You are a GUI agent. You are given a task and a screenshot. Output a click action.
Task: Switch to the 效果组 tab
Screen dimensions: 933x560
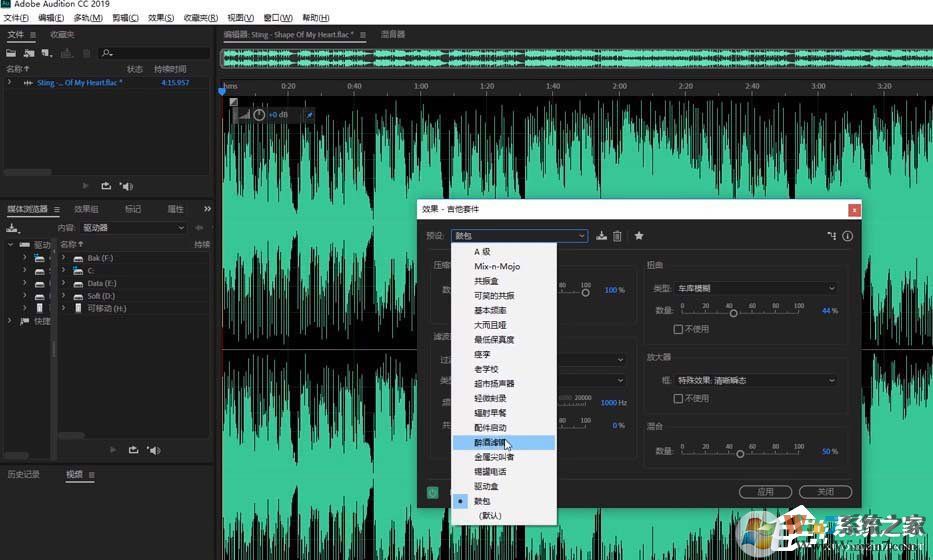point(87,209)
